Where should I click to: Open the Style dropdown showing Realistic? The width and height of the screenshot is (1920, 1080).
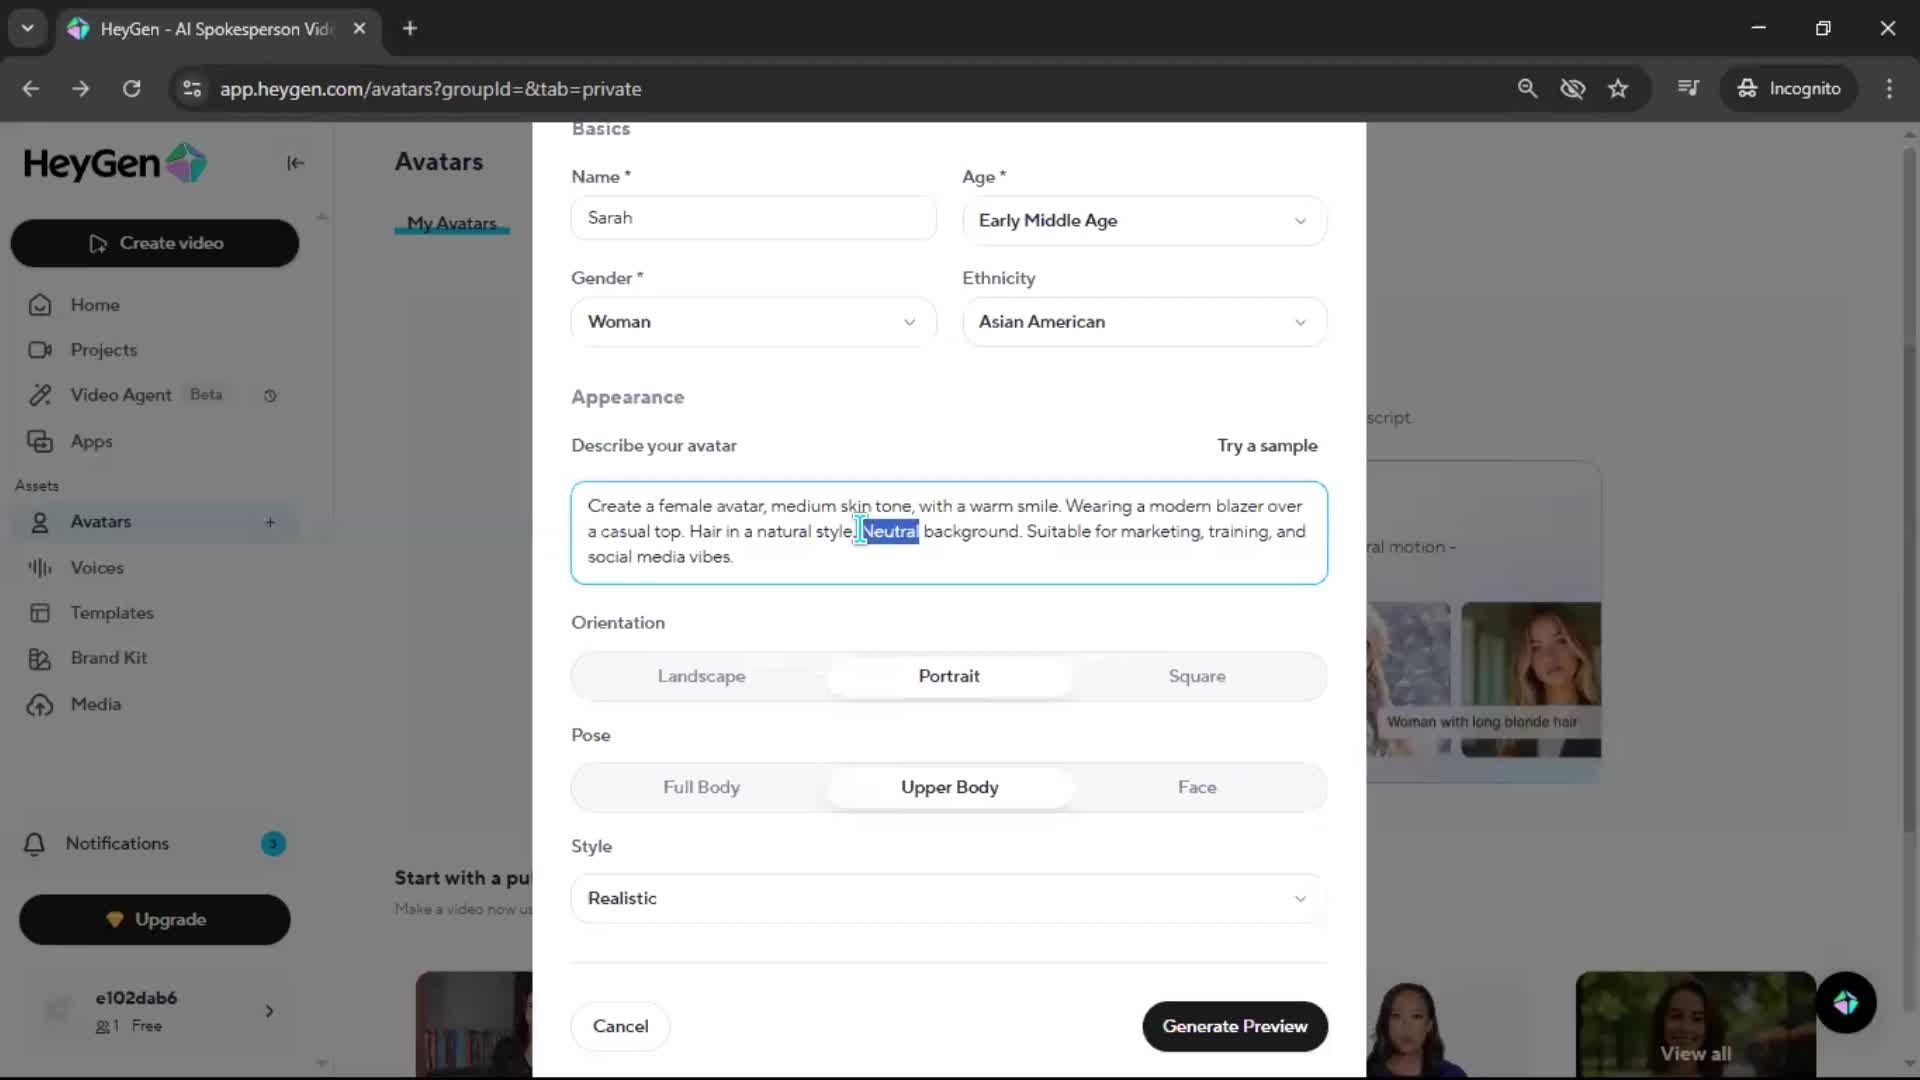(948, 898)
